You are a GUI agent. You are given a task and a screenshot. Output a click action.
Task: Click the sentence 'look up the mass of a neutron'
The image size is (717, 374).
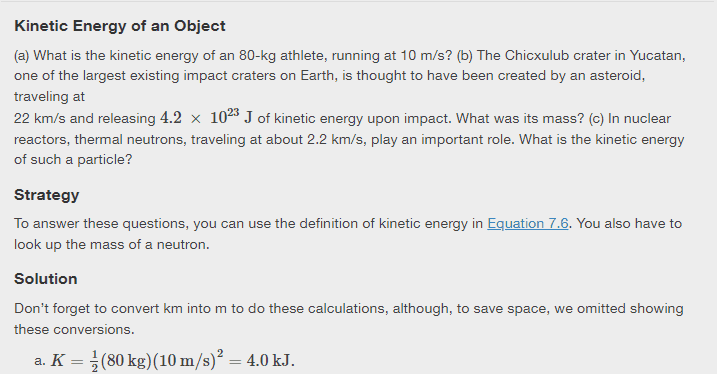tap(111, 245)
